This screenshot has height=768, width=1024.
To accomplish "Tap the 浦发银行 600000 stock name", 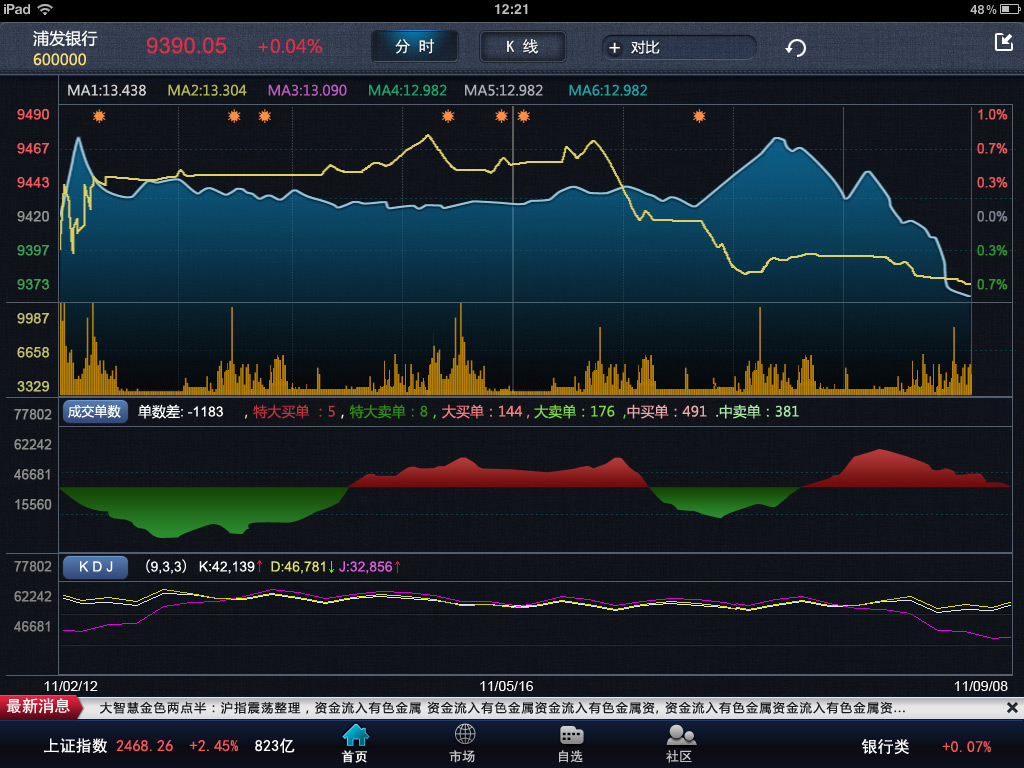I will [x=65, y=48].
